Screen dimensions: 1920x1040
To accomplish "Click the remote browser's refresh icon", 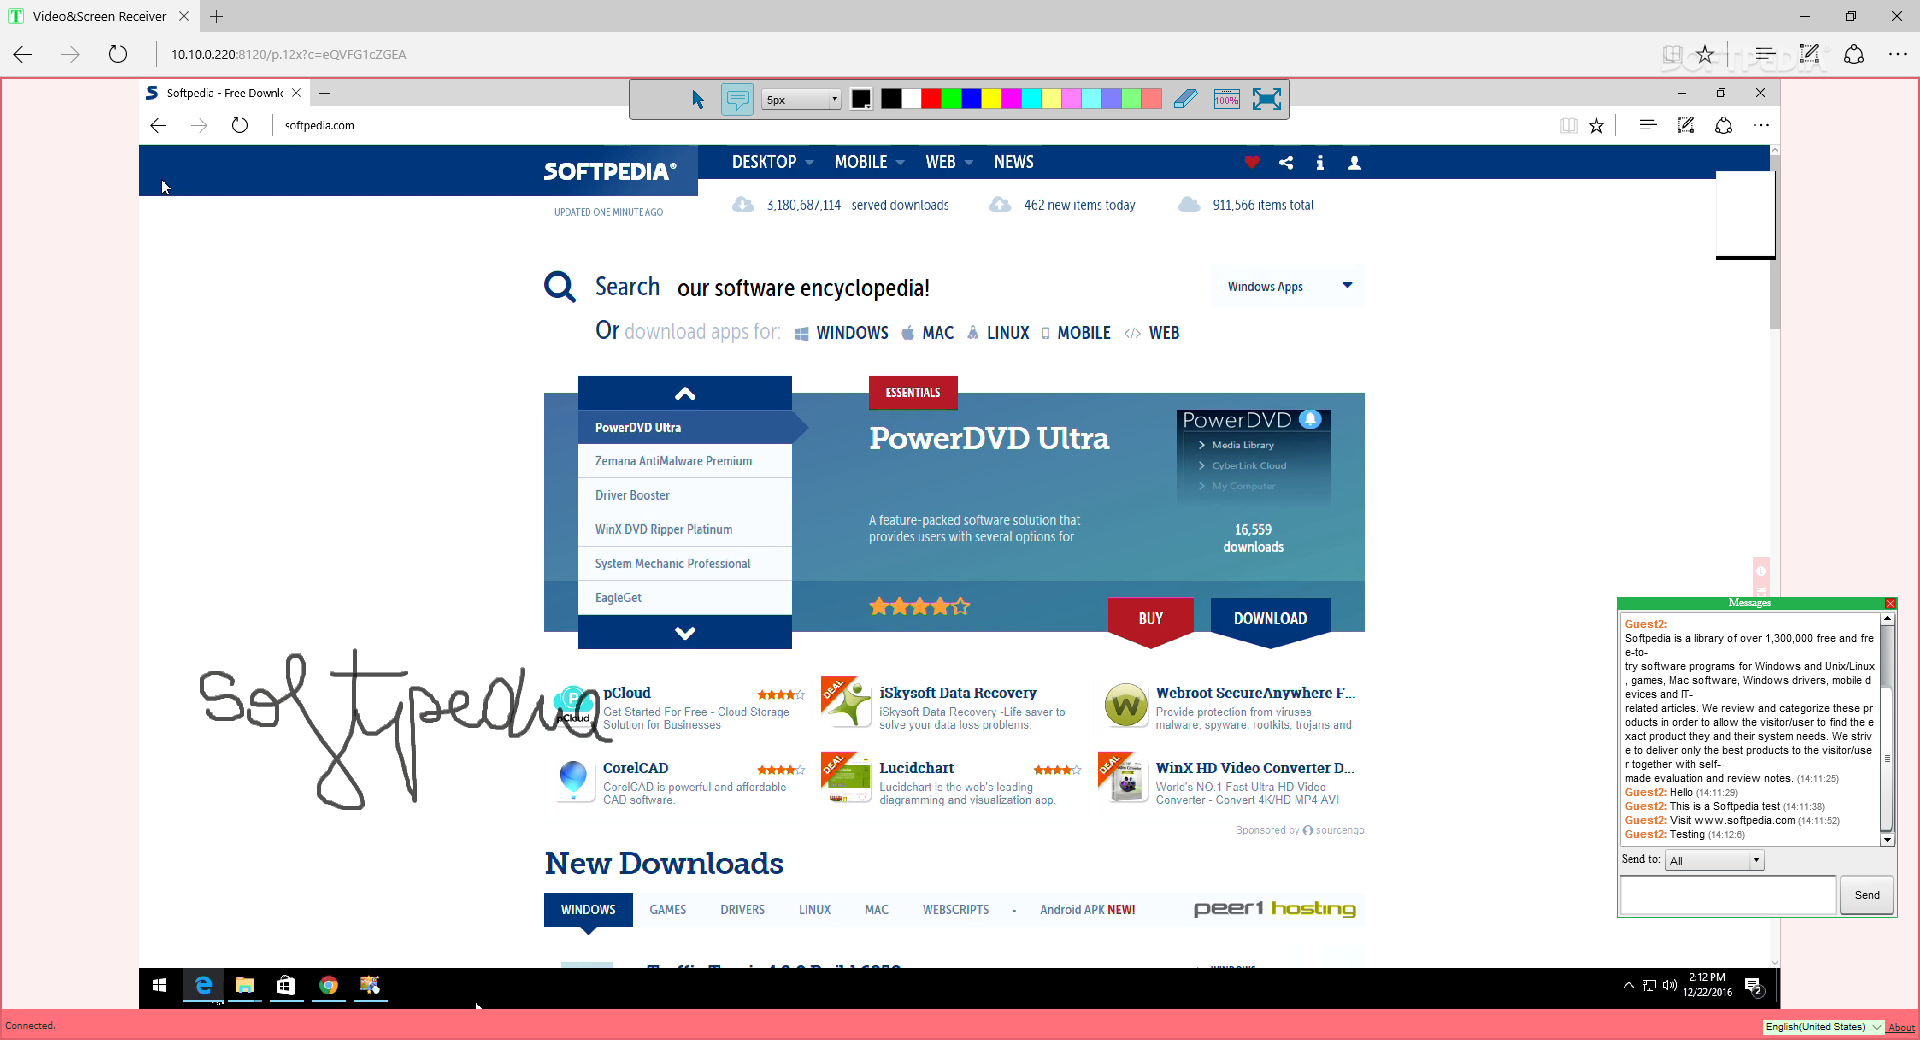I will pos(240,125).
